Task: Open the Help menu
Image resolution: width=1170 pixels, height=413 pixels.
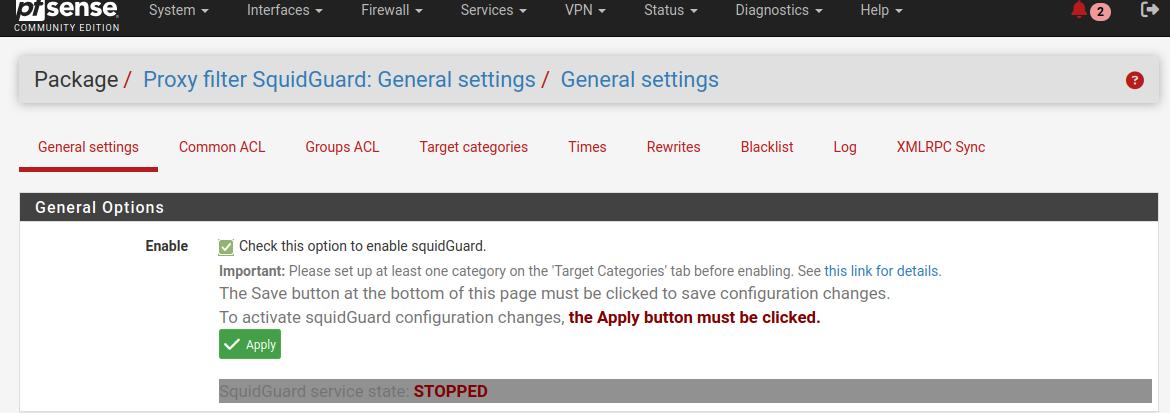Action: click(881, 10)
